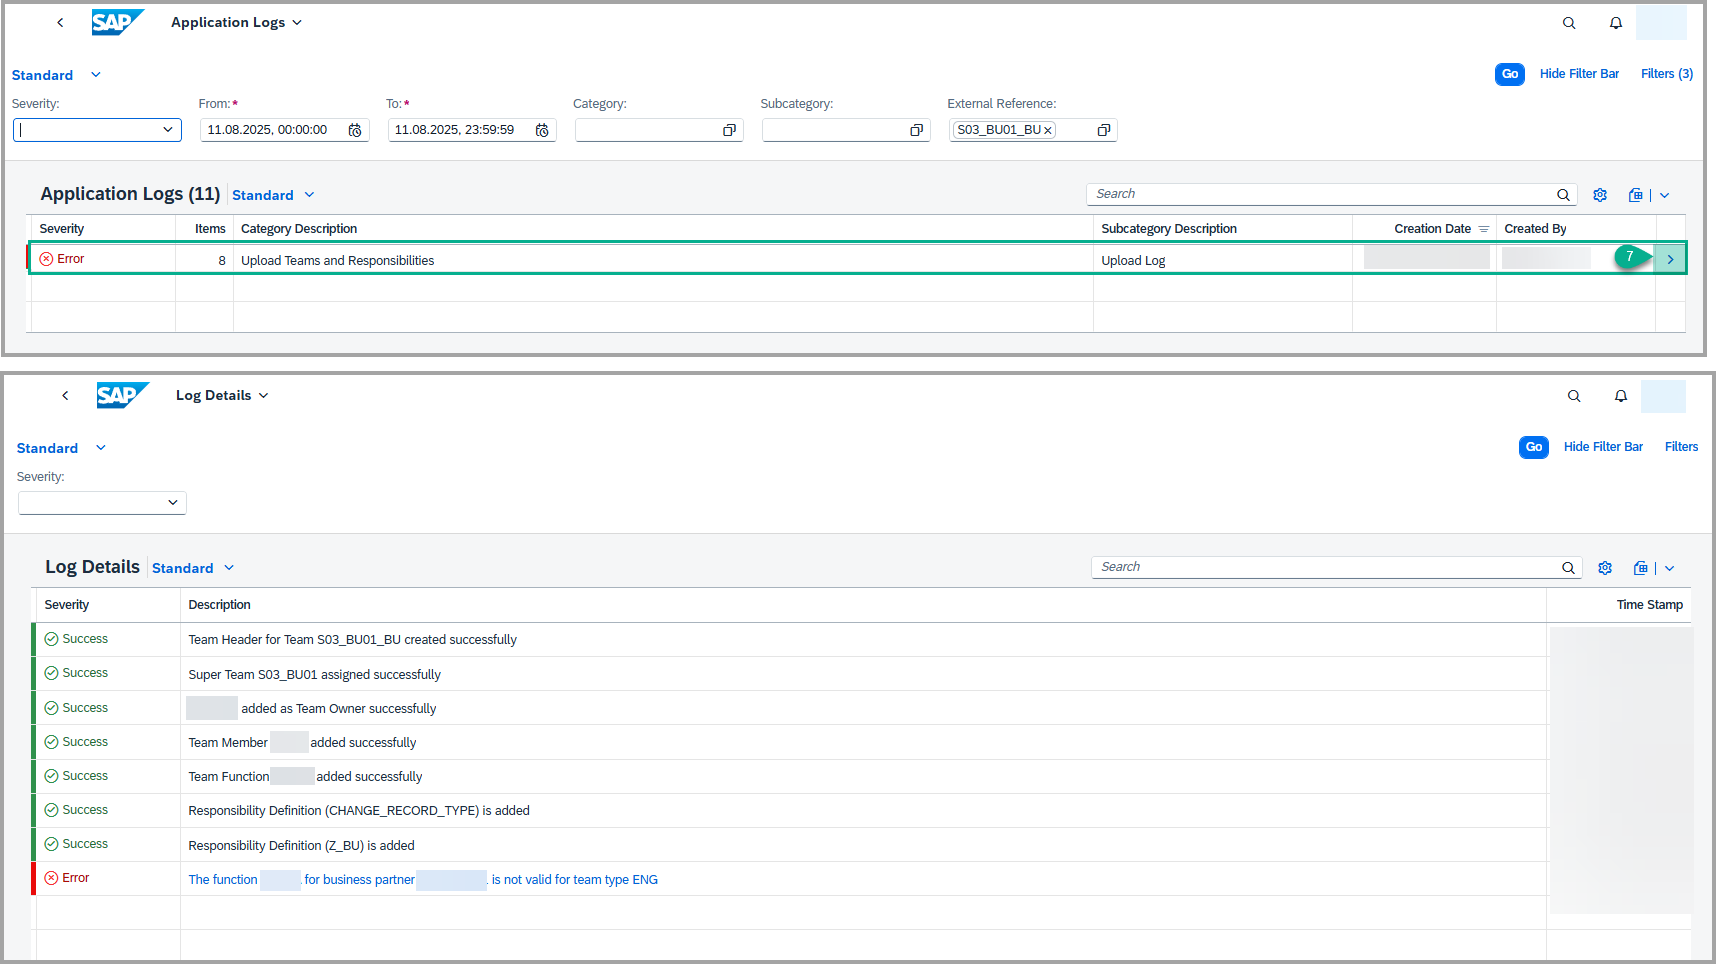Open search in Application Logs header
The height and width of the screenshot is (964, 1716).
coord(1569,23)
